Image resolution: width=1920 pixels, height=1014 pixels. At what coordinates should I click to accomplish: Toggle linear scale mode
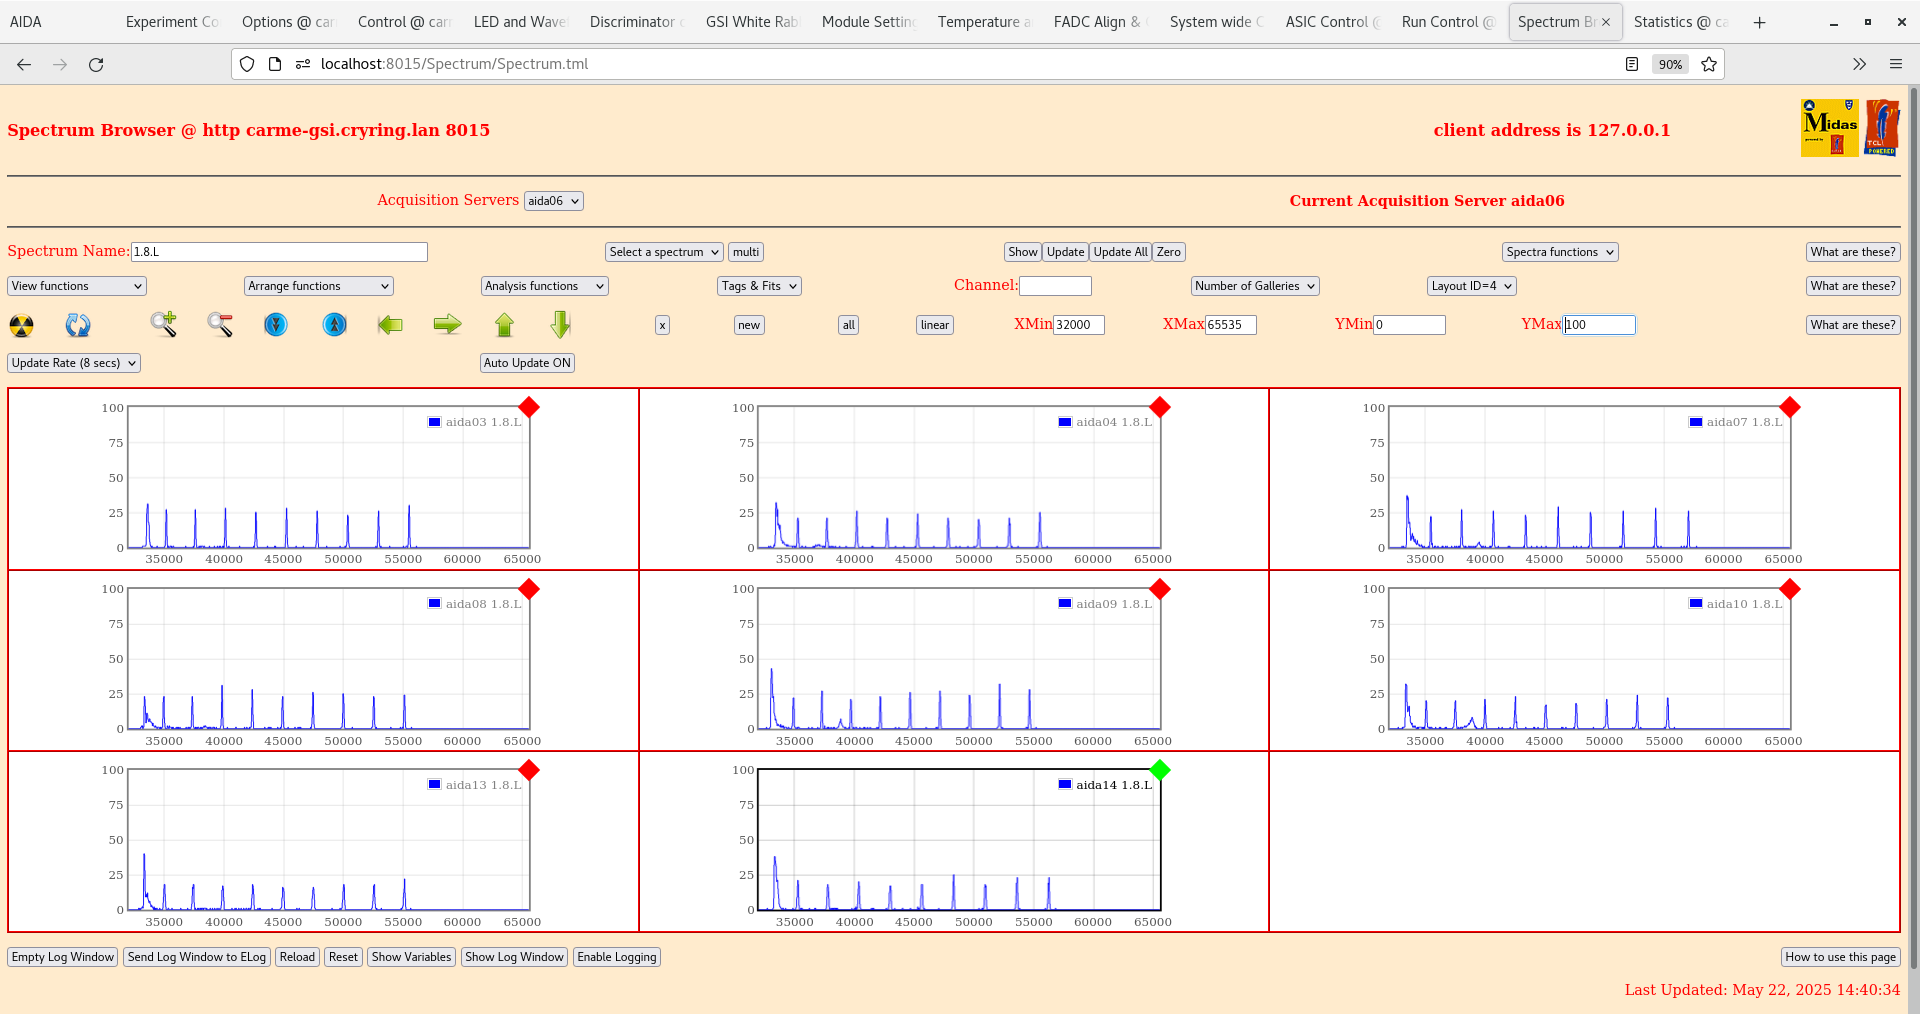coord(933,325)
